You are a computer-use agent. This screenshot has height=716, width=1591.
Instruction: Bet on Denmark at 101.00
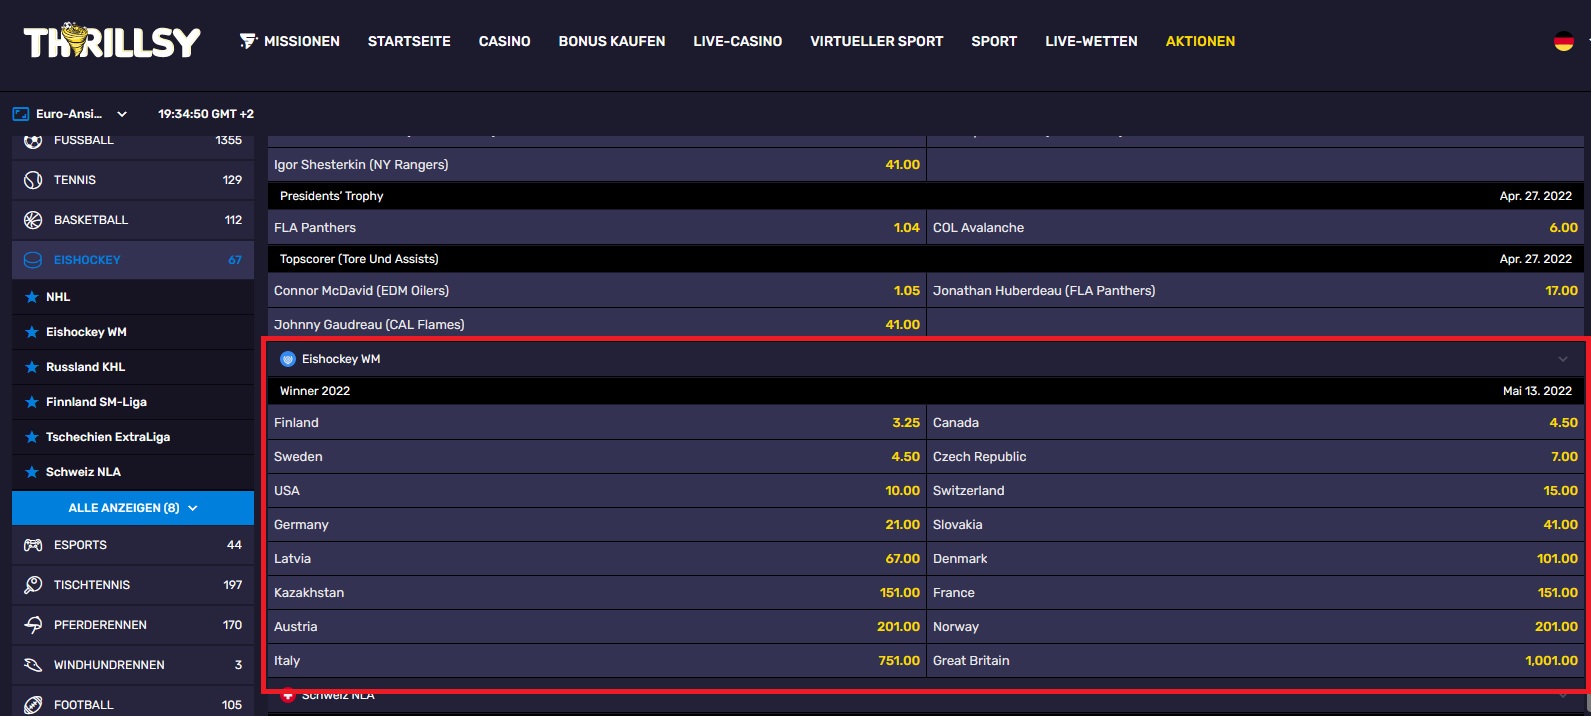pyautogui.click(x=1255, y=559)
